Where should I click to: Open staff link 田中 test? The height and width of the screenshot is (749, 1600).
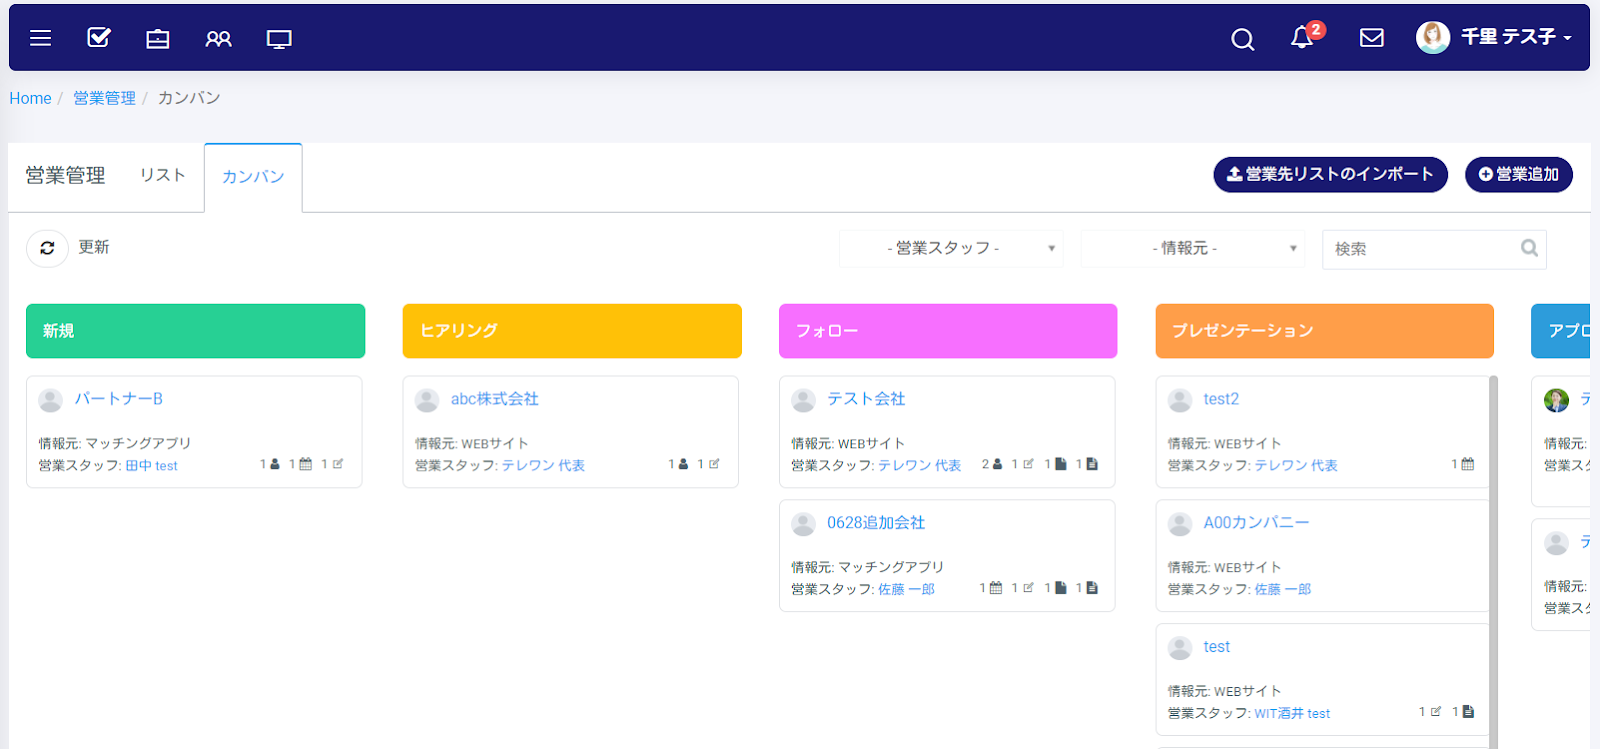click(x=151, y=465)
